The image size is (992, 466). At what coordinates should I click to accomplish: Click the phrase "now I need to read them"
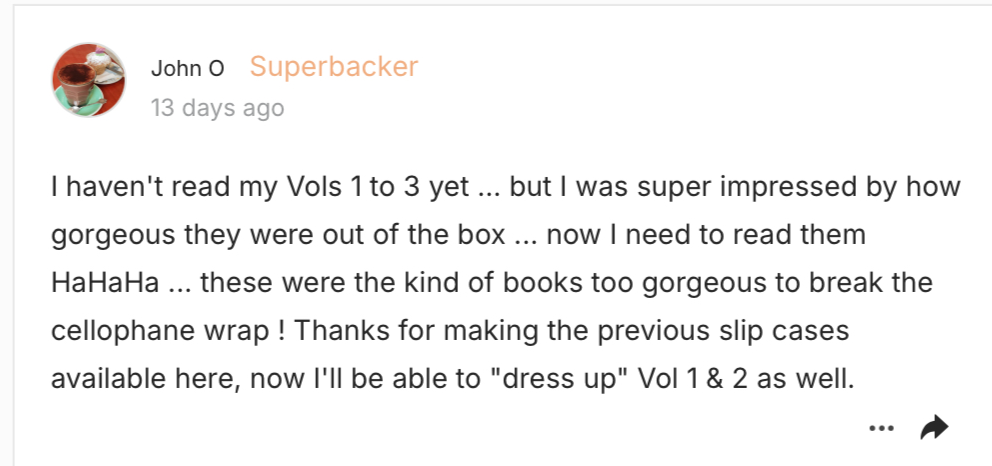point(706,235)
